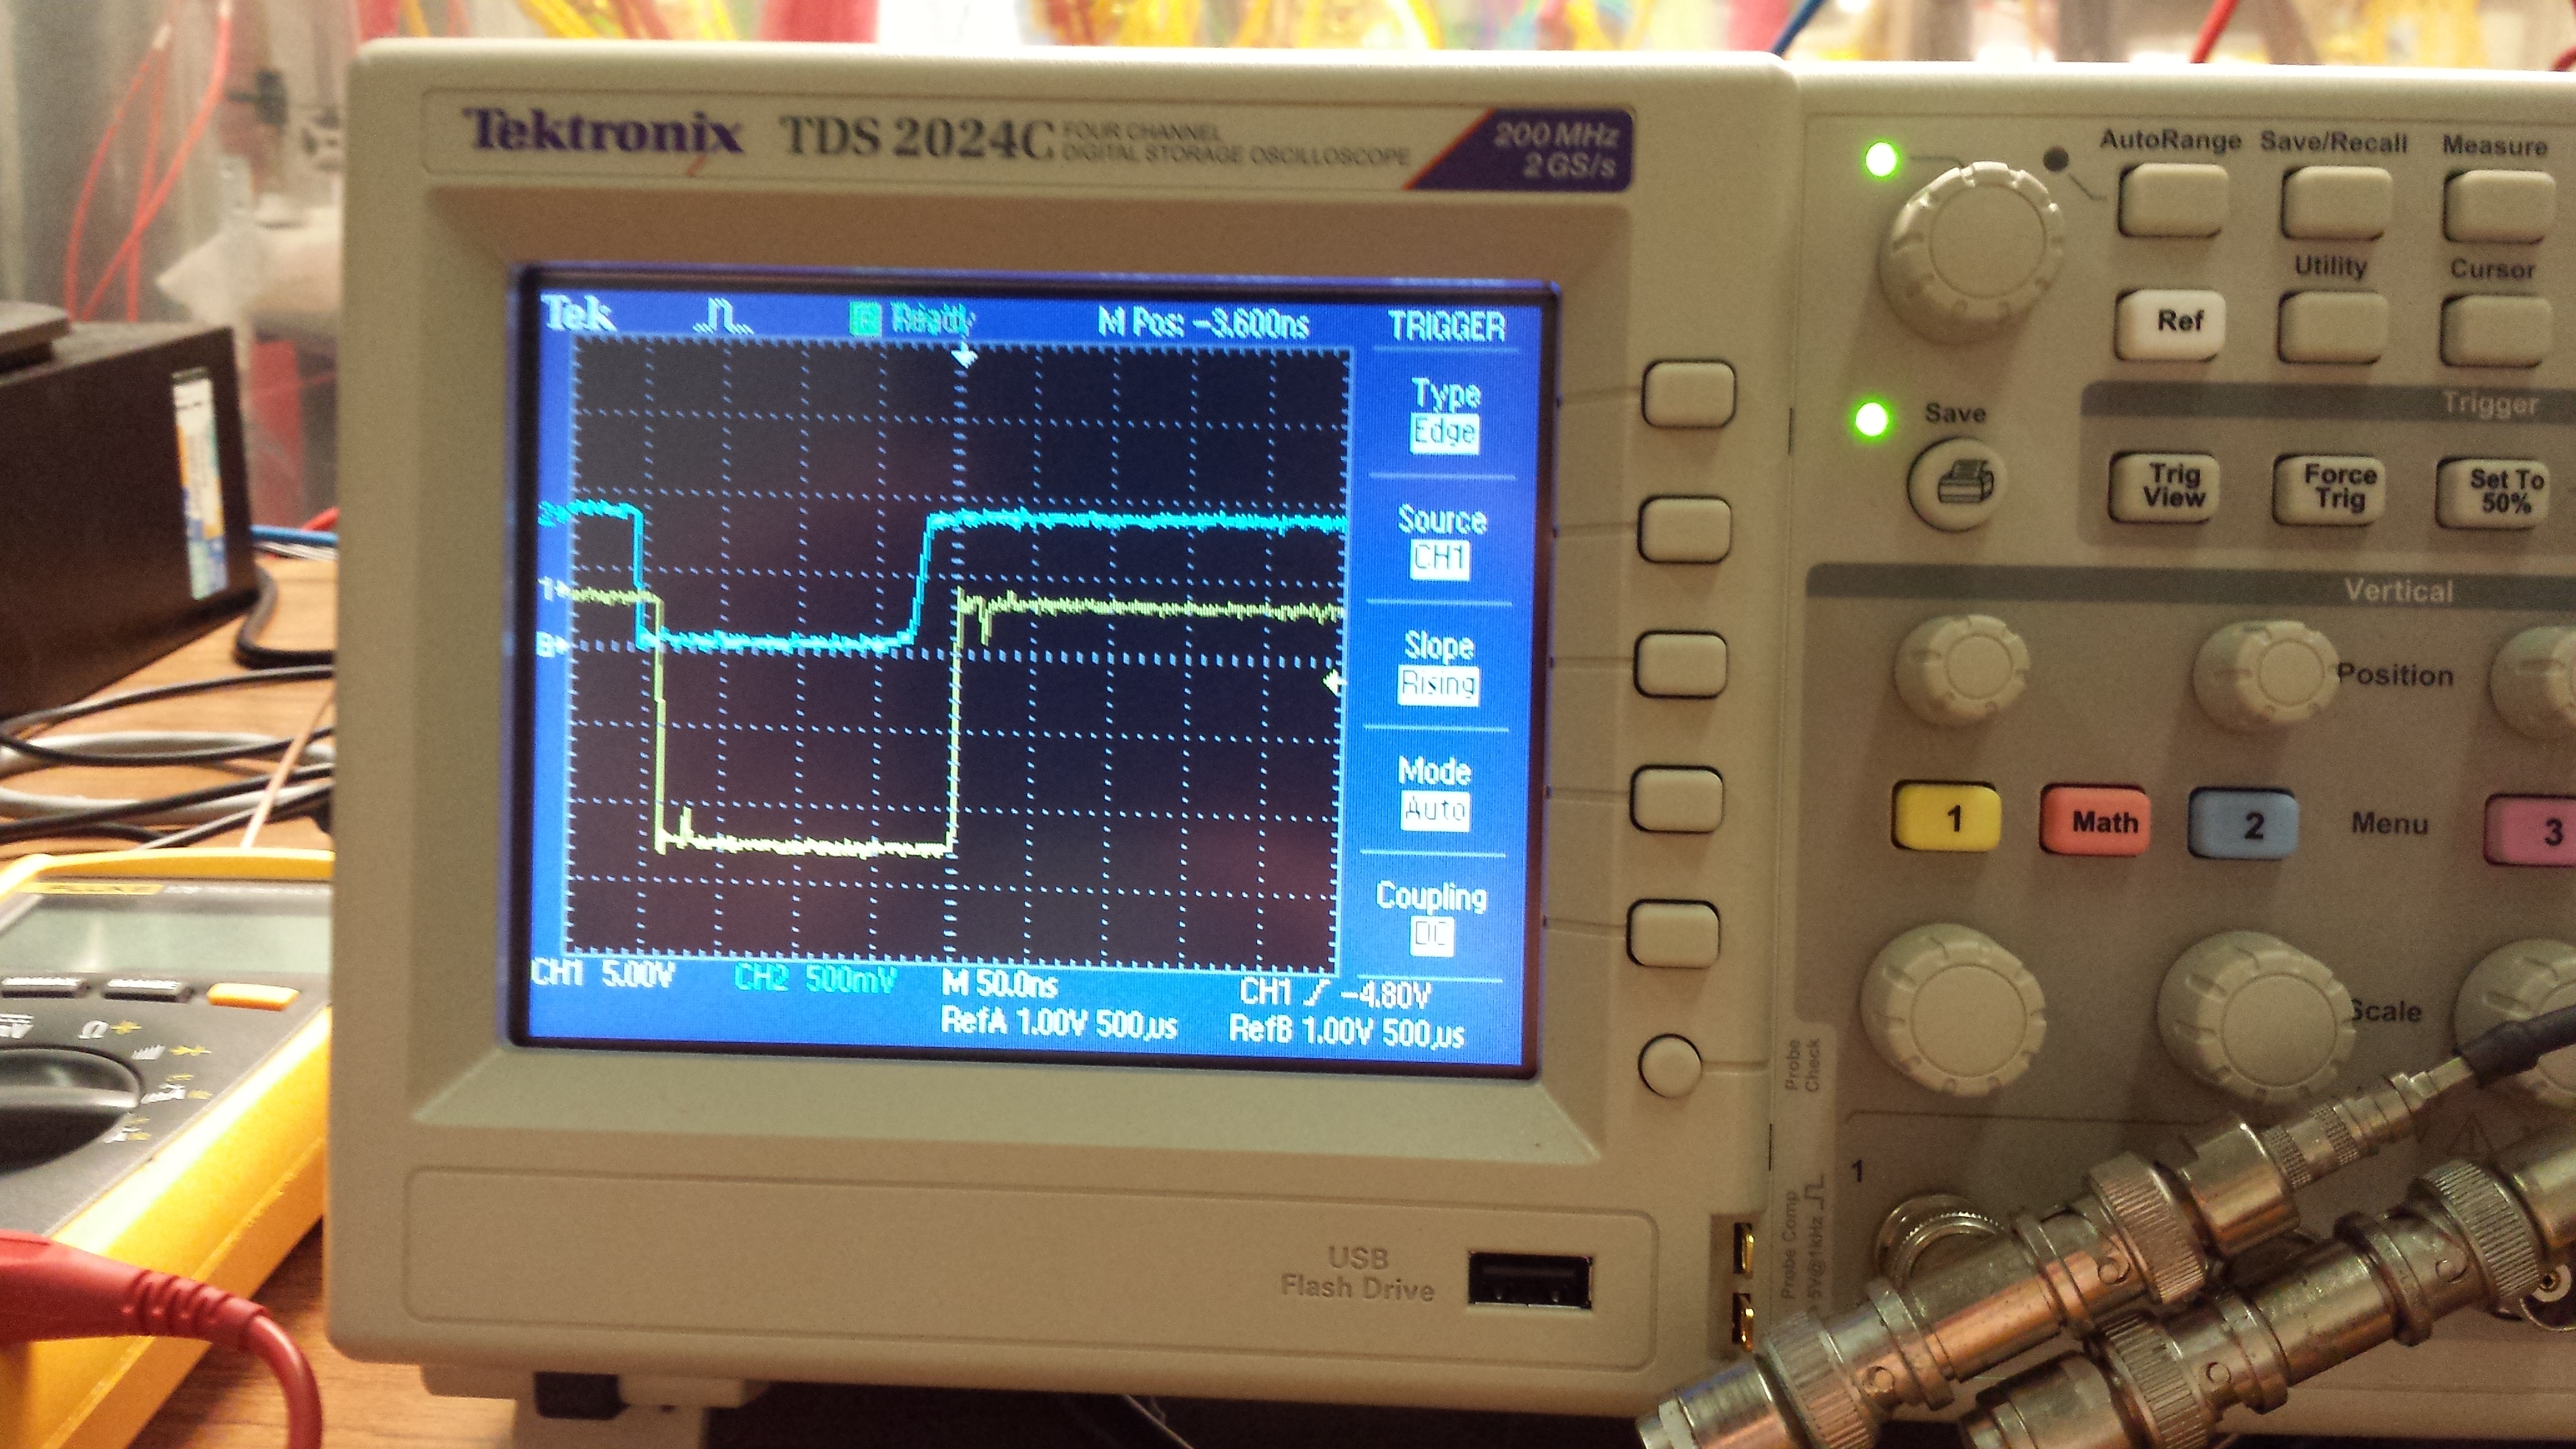
Task: Push the Save/Recall button
Action: tap(2335, 204)
